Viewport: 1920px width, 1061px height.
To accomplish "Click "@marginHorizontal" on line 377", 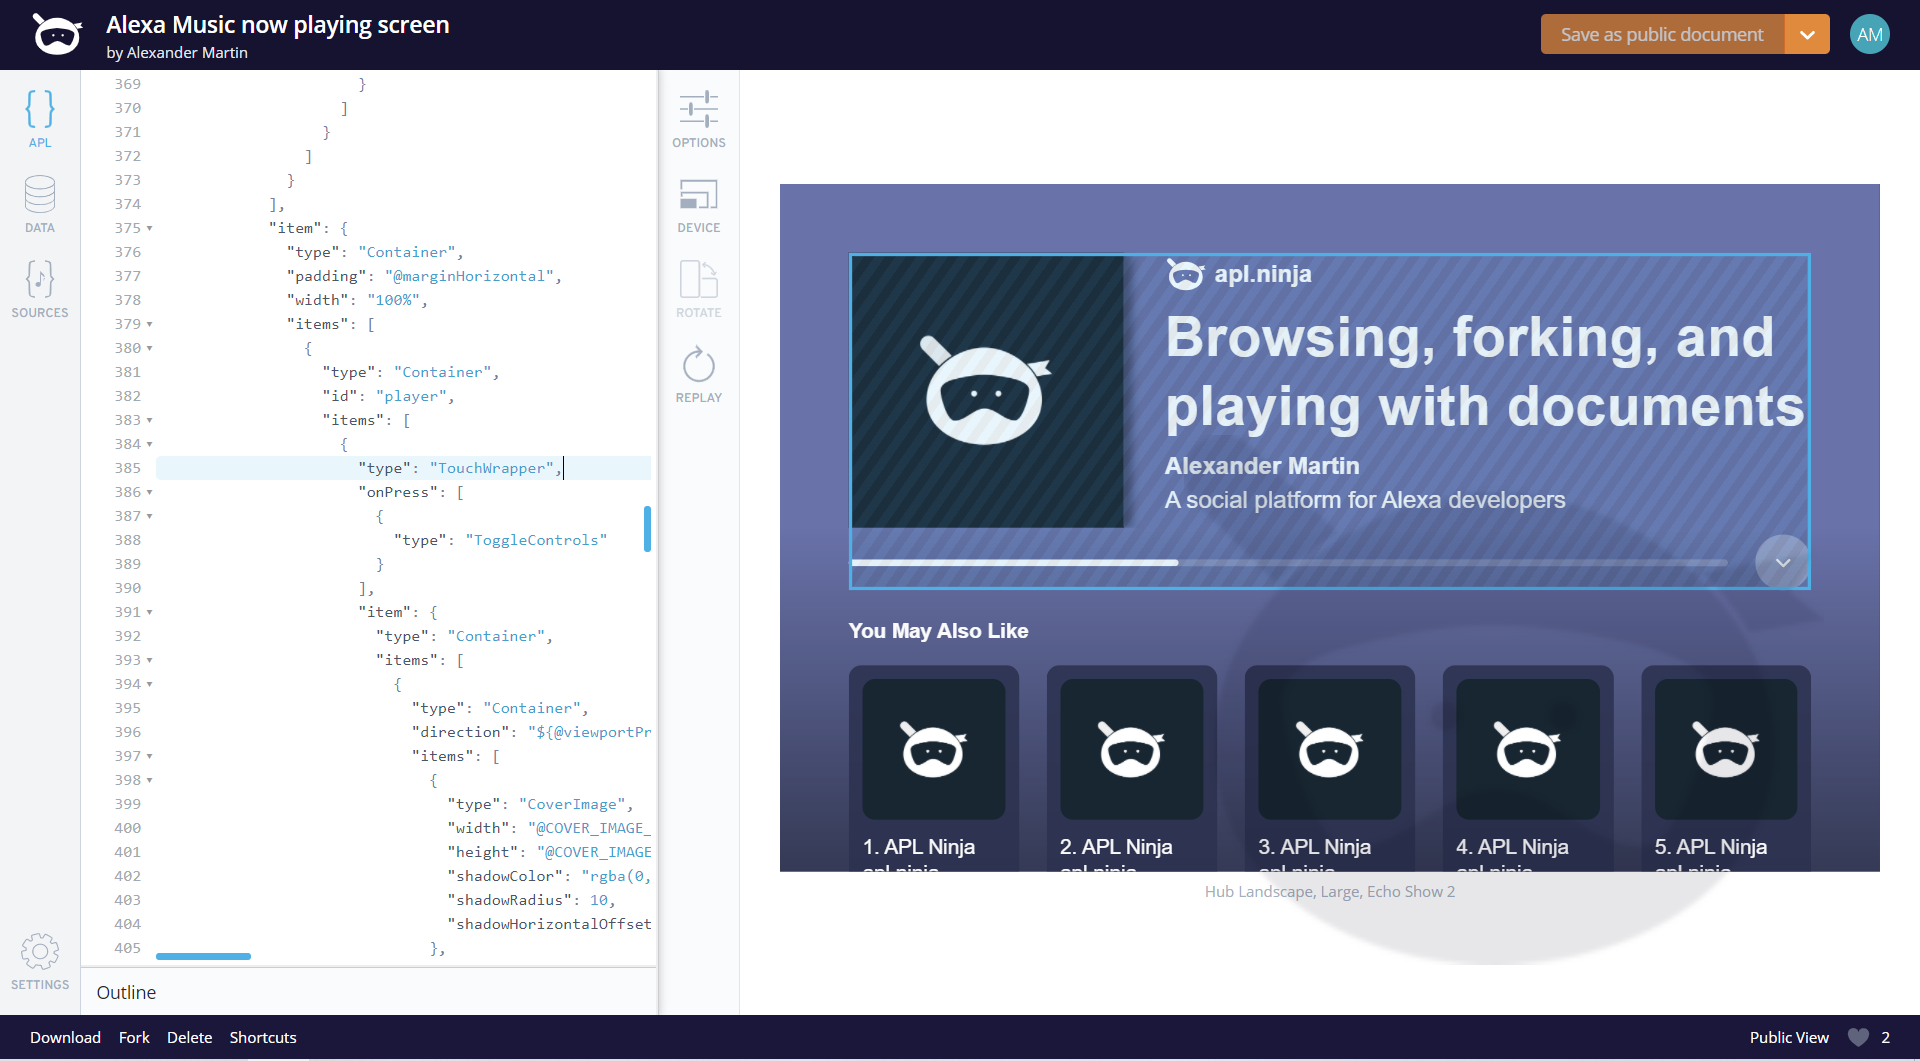I will [470, 276].
